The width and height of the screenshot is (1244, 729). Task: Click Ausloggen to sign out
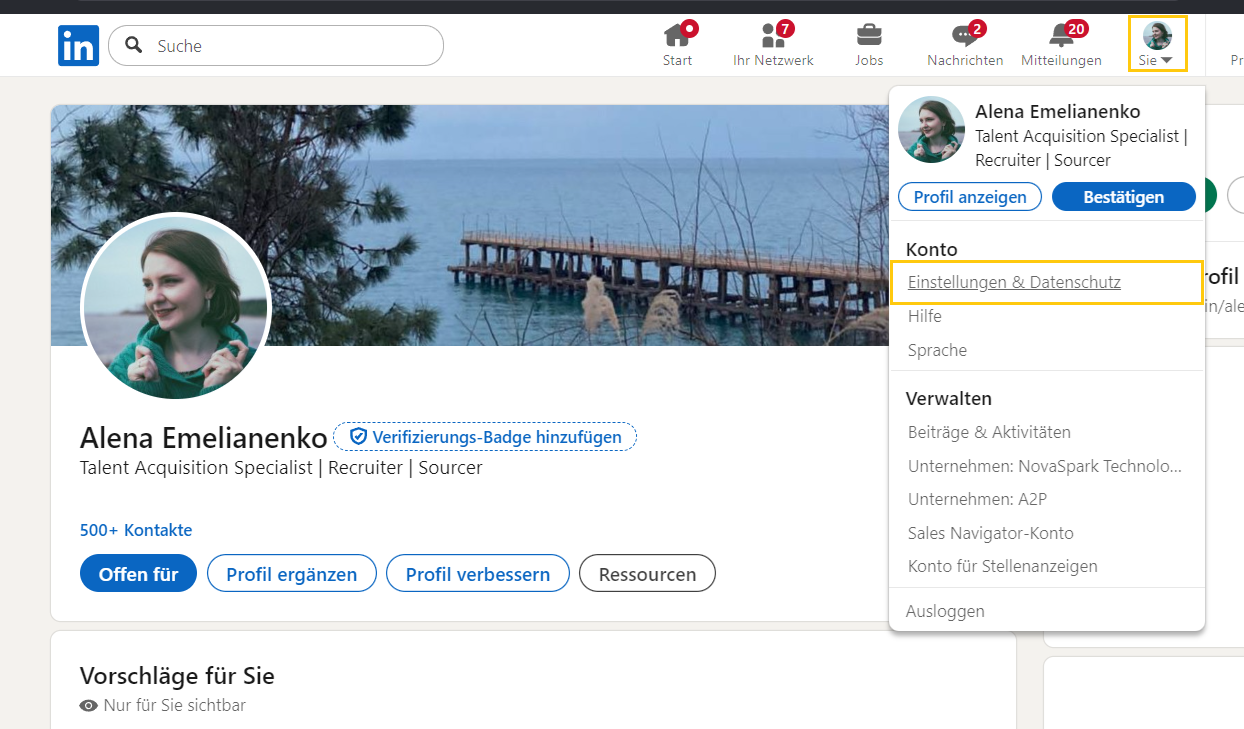point(945,611)
